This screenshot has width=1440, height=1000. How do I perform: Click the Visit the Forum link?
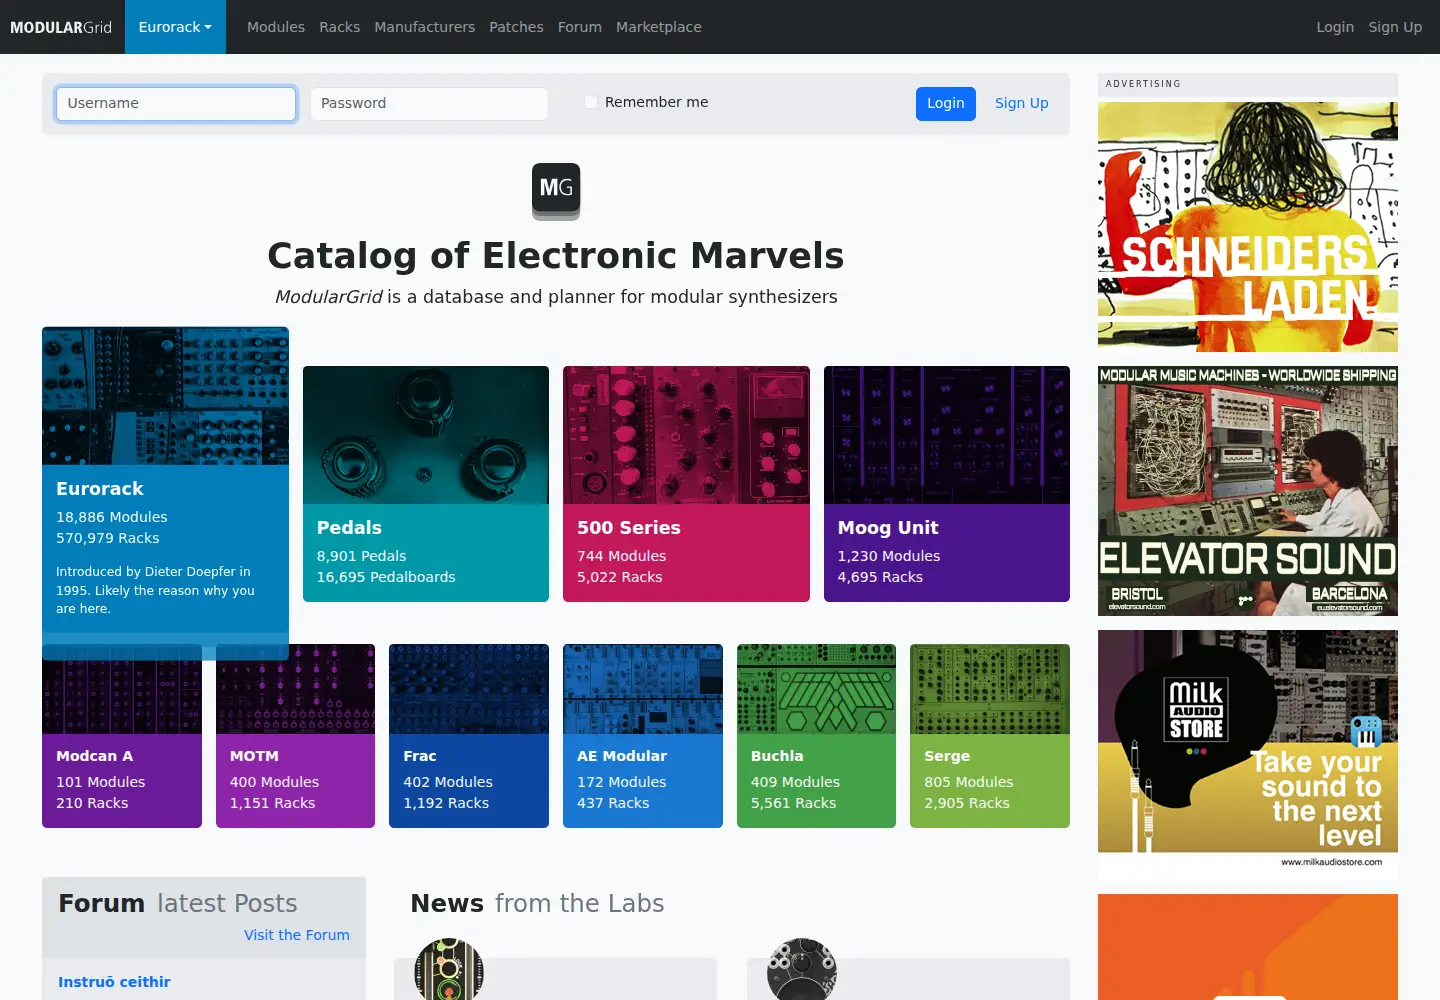pos(297,935)
